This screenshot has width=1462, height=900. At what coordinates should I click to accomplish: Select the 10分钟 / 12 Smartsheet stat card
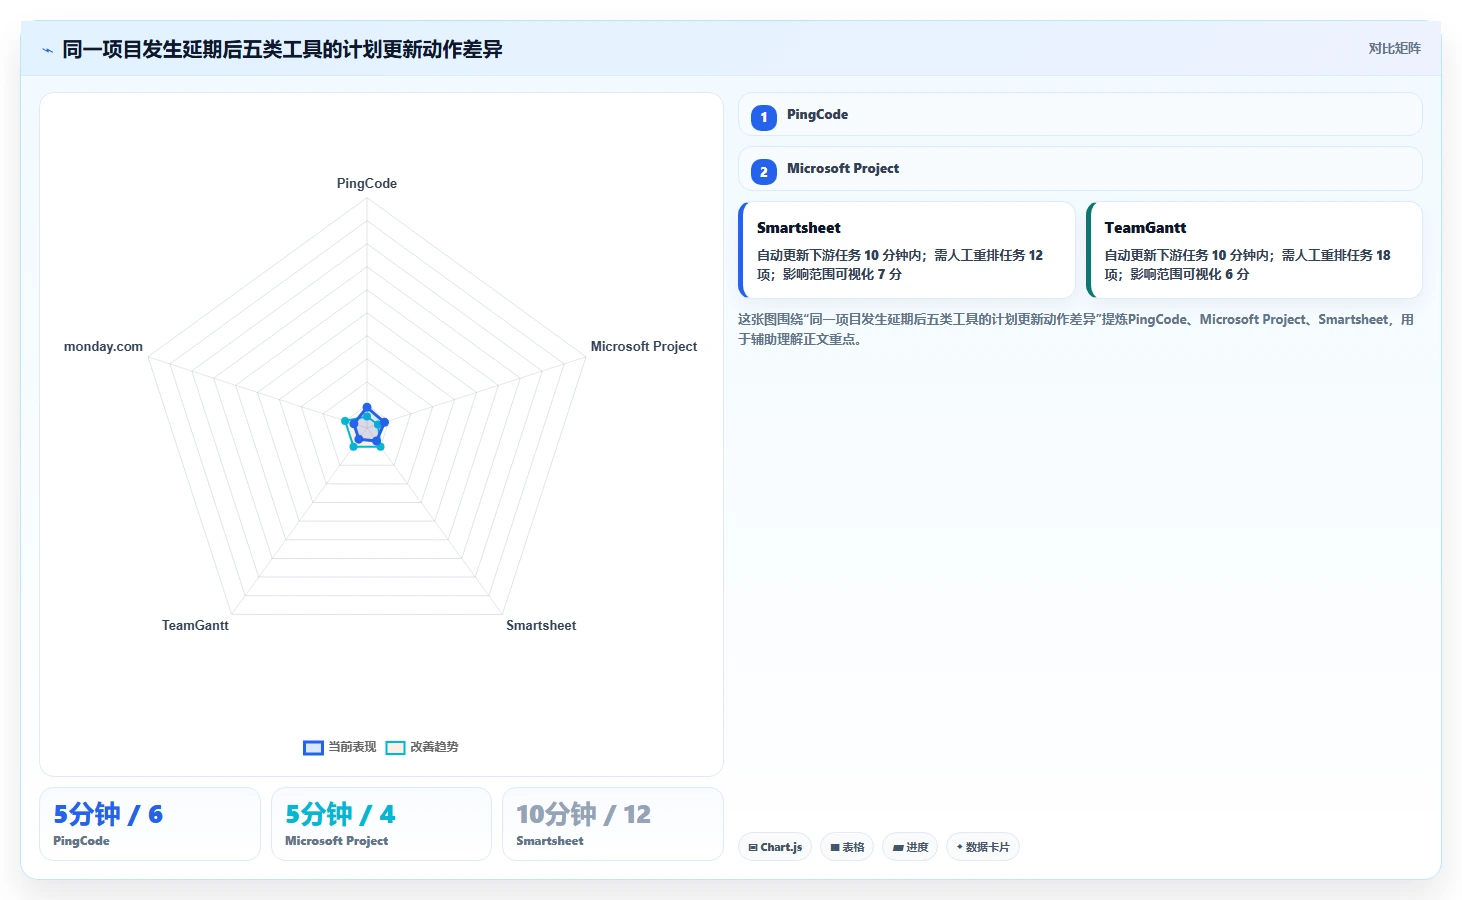click(612, 824)
